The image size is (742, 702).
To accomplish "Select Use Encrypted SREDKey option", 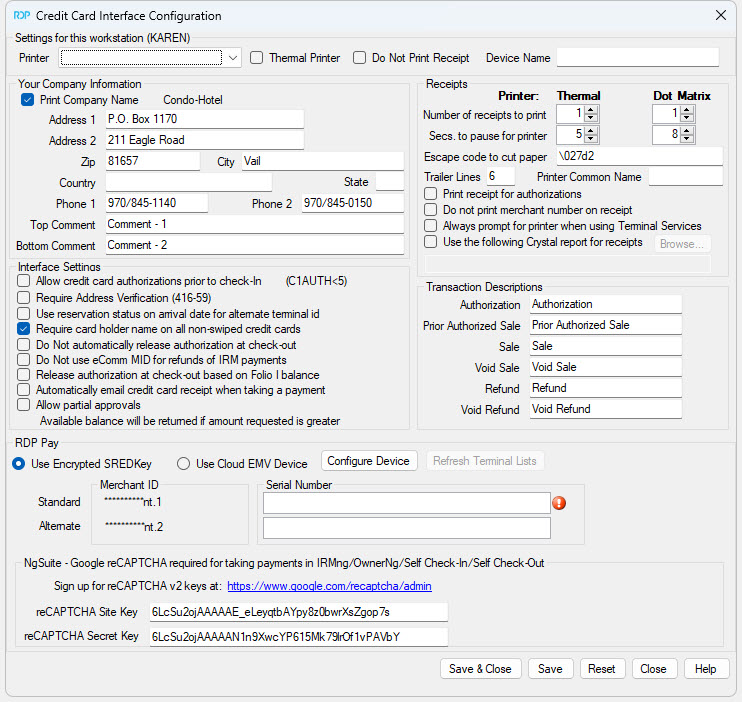I will [19, 463].
